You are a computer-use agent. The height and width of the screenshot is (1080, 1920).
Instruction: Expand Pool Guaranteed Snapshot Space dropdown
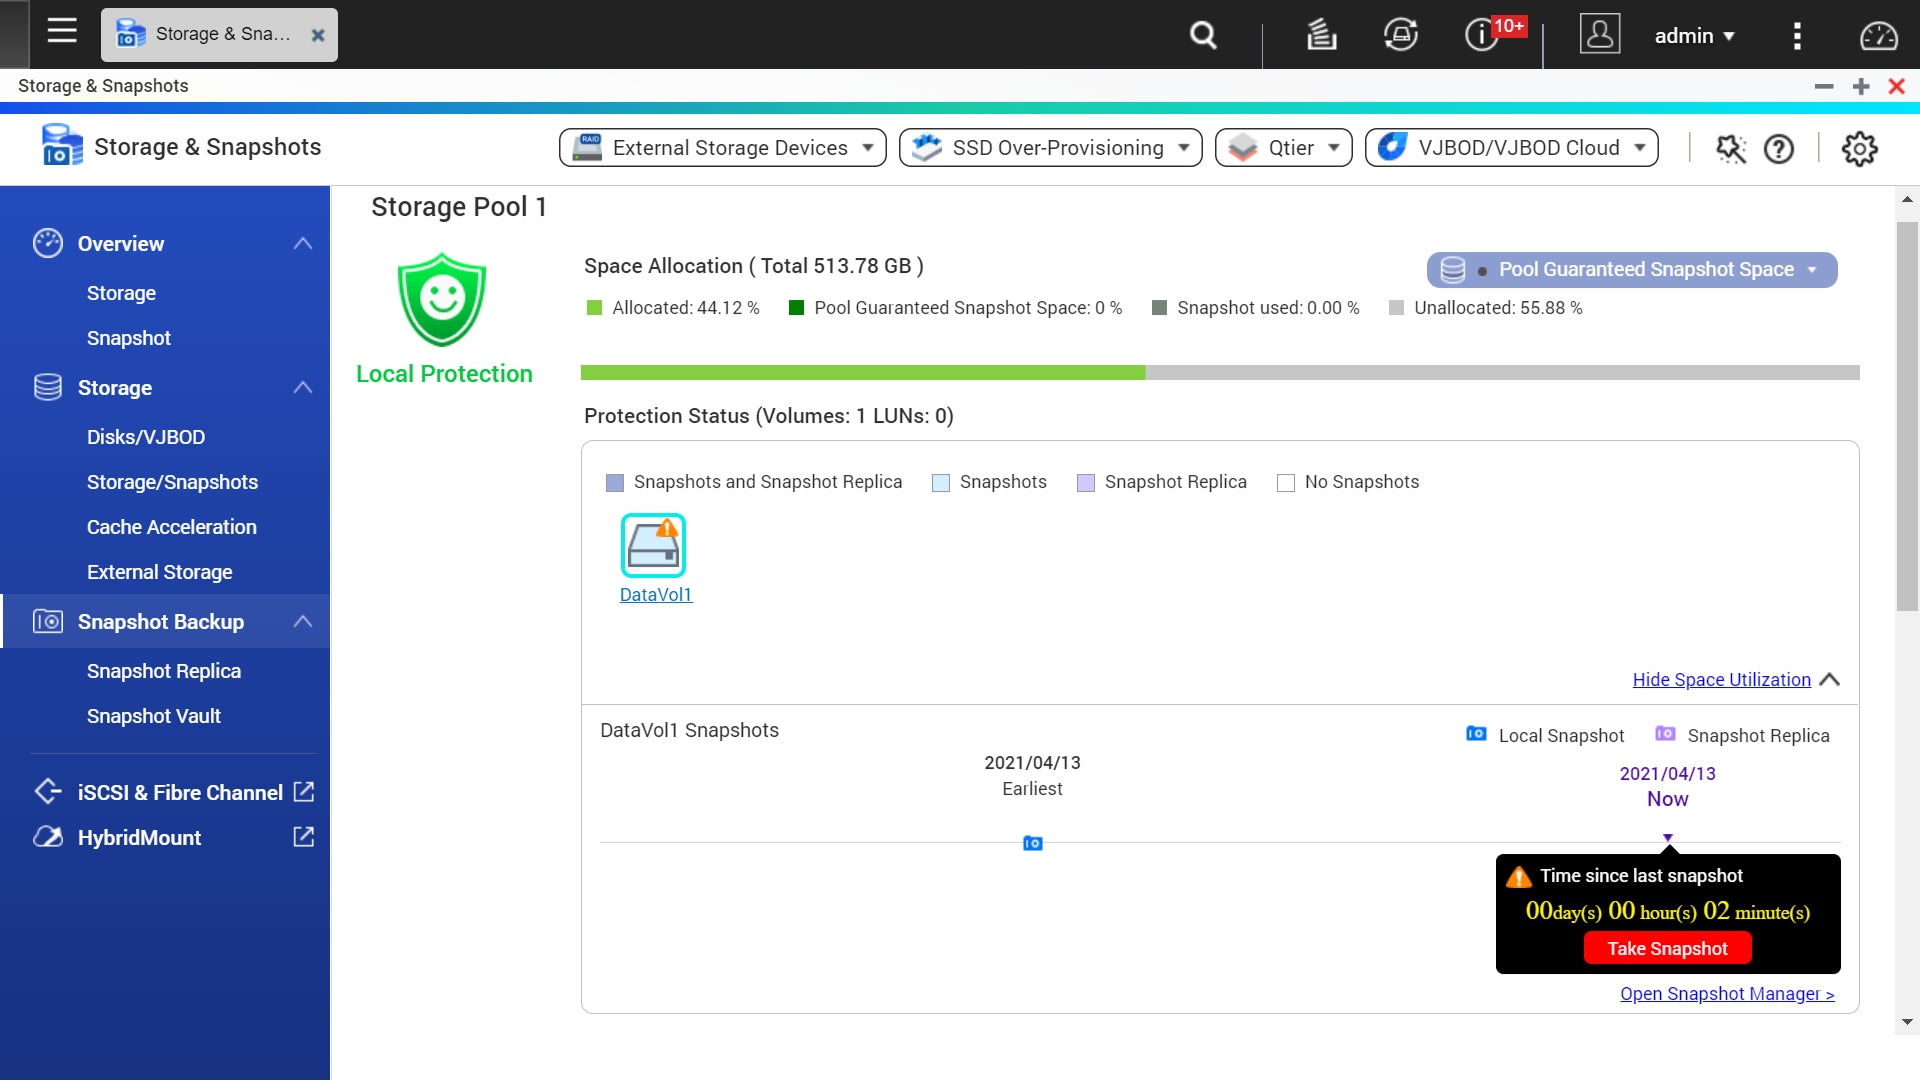click(1817, 269)
